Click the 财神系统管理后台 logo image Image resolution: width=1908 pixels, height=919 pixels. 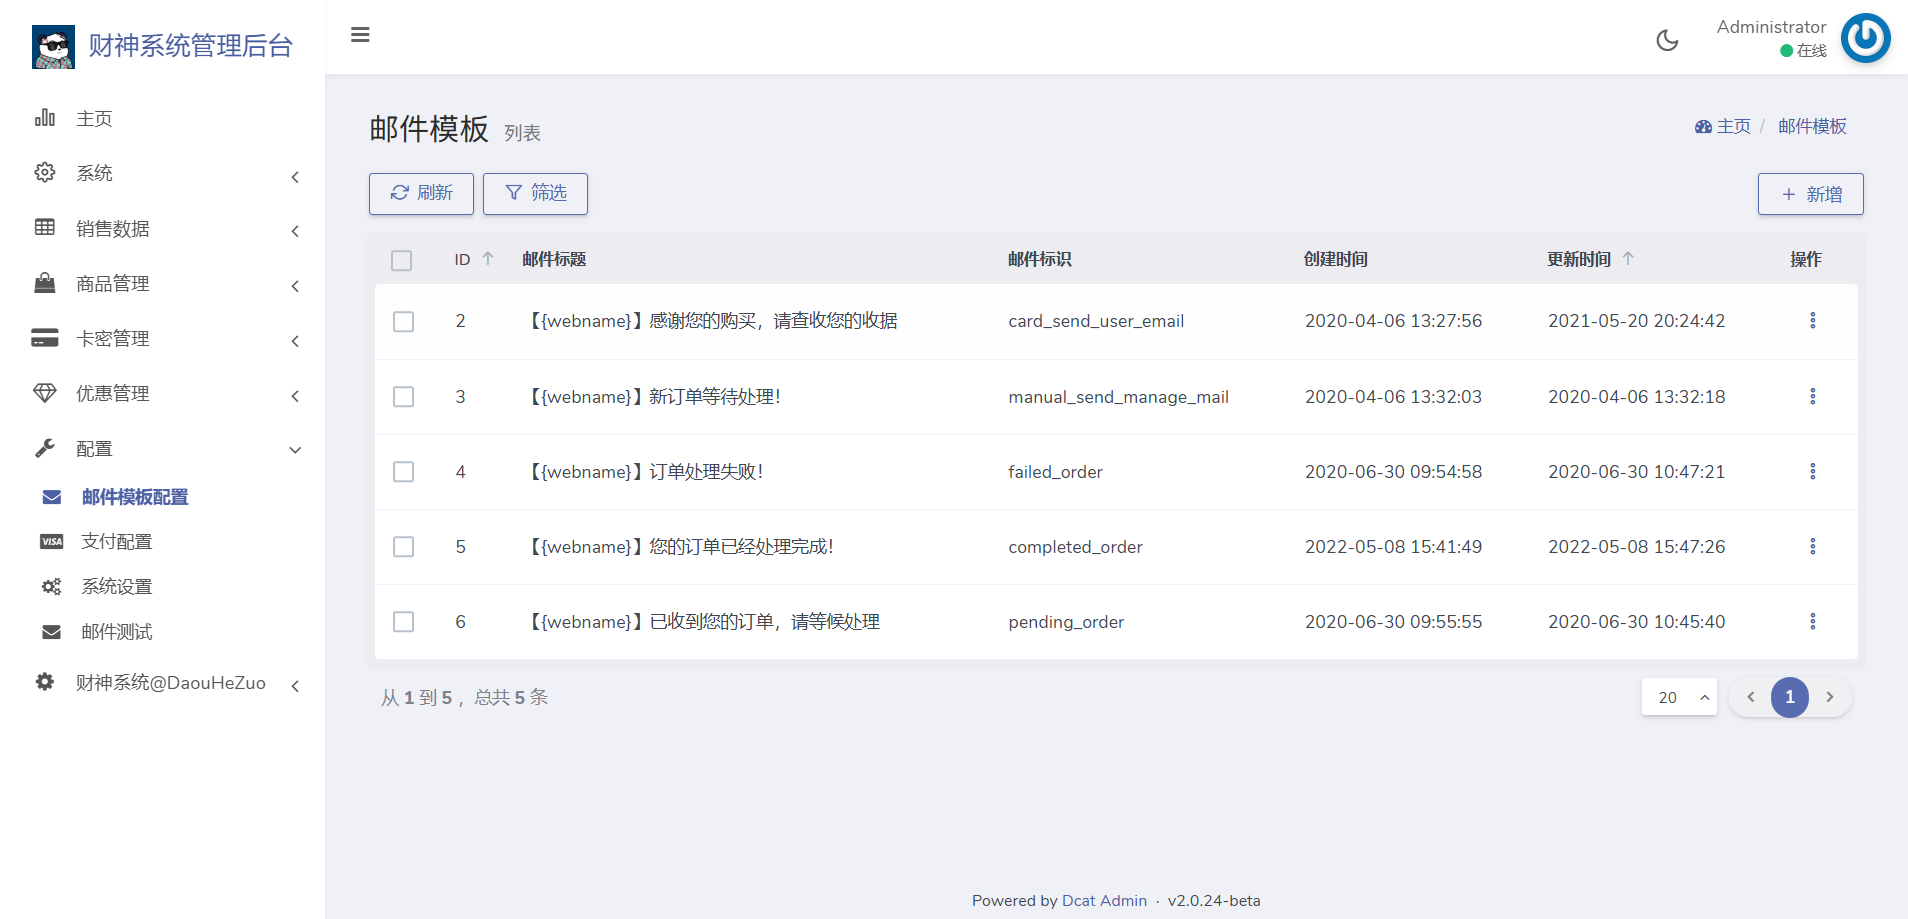click(53, 46)
